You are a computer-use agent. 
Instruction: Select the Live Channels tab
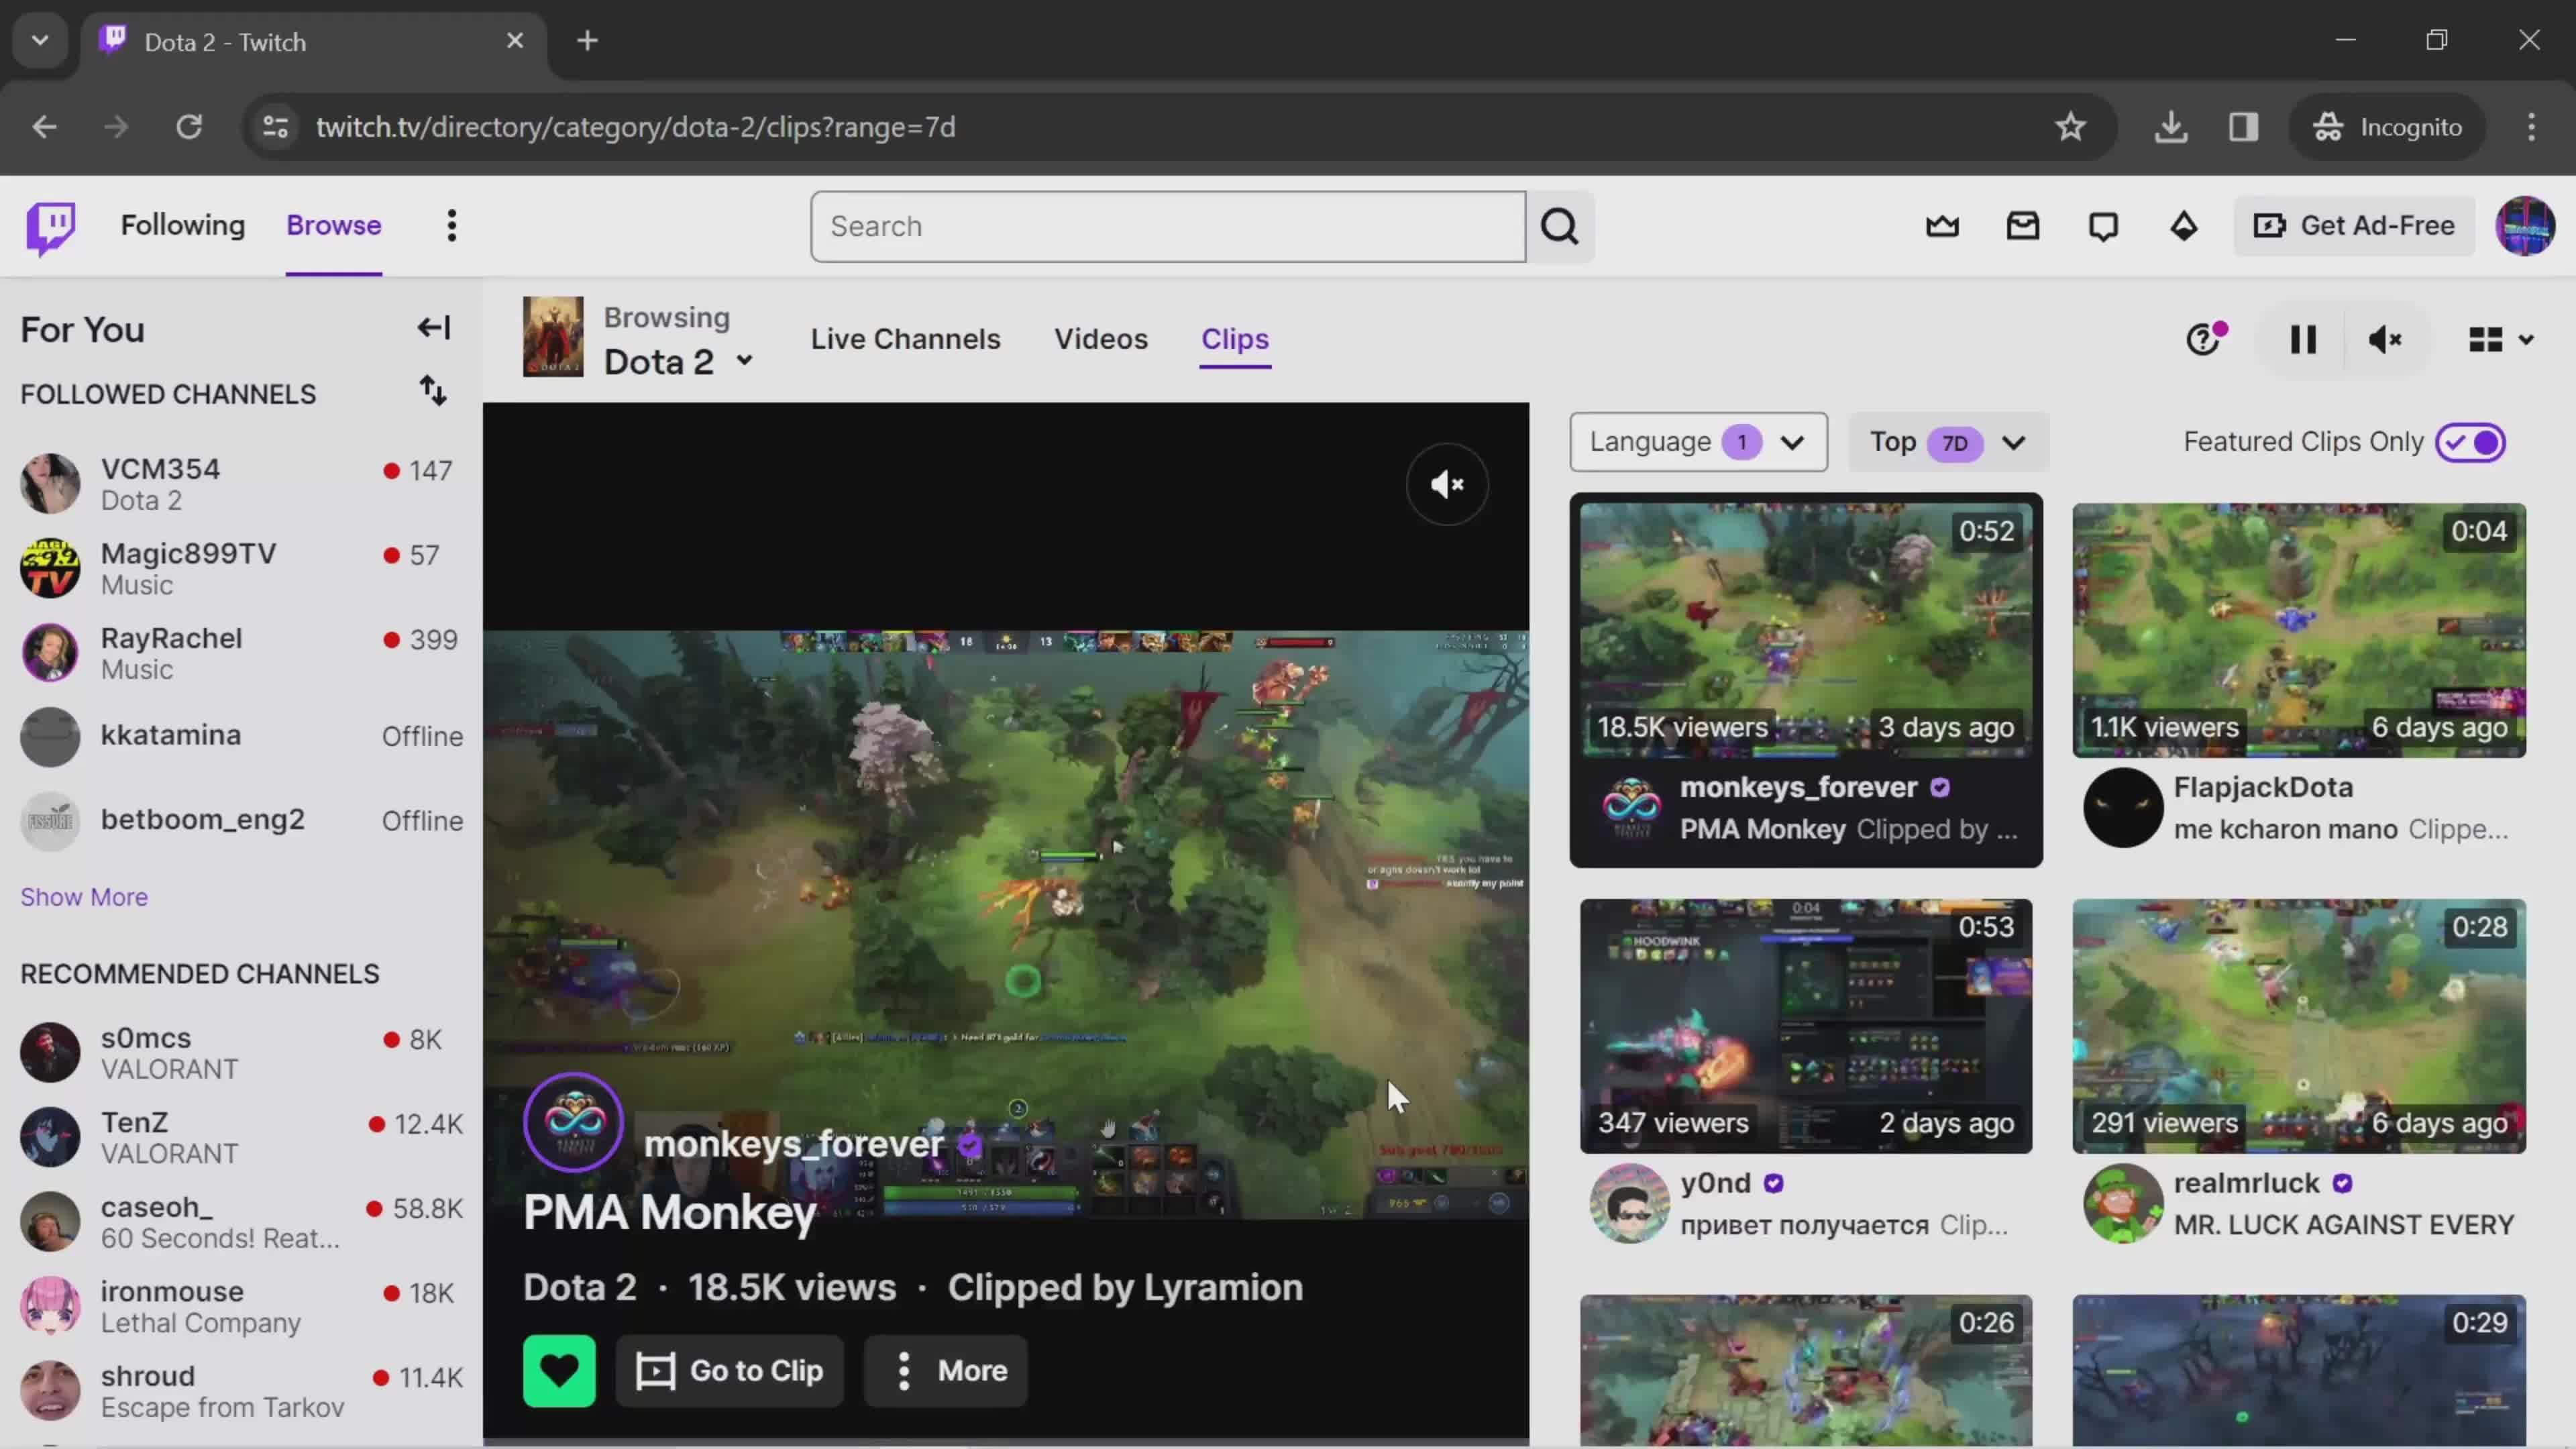pos(906,338)
